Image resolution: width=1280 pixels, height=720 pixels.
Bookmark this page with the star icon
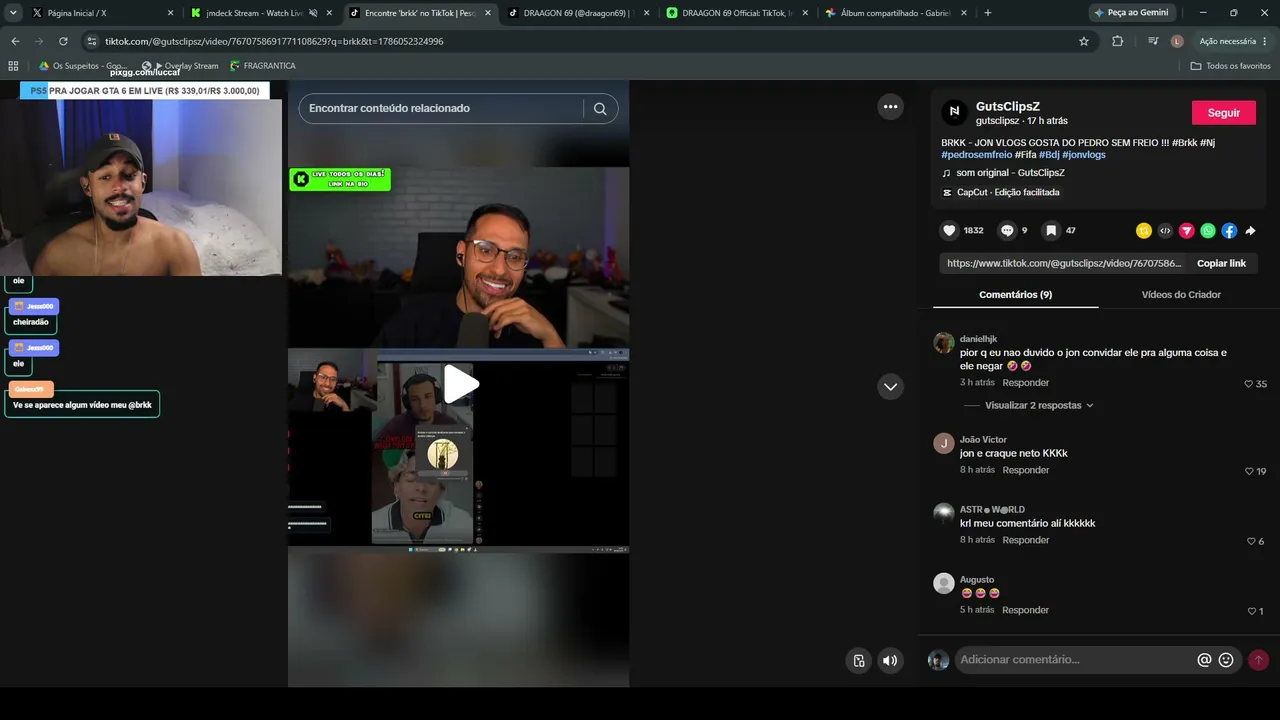click(x=1084, y=41)
